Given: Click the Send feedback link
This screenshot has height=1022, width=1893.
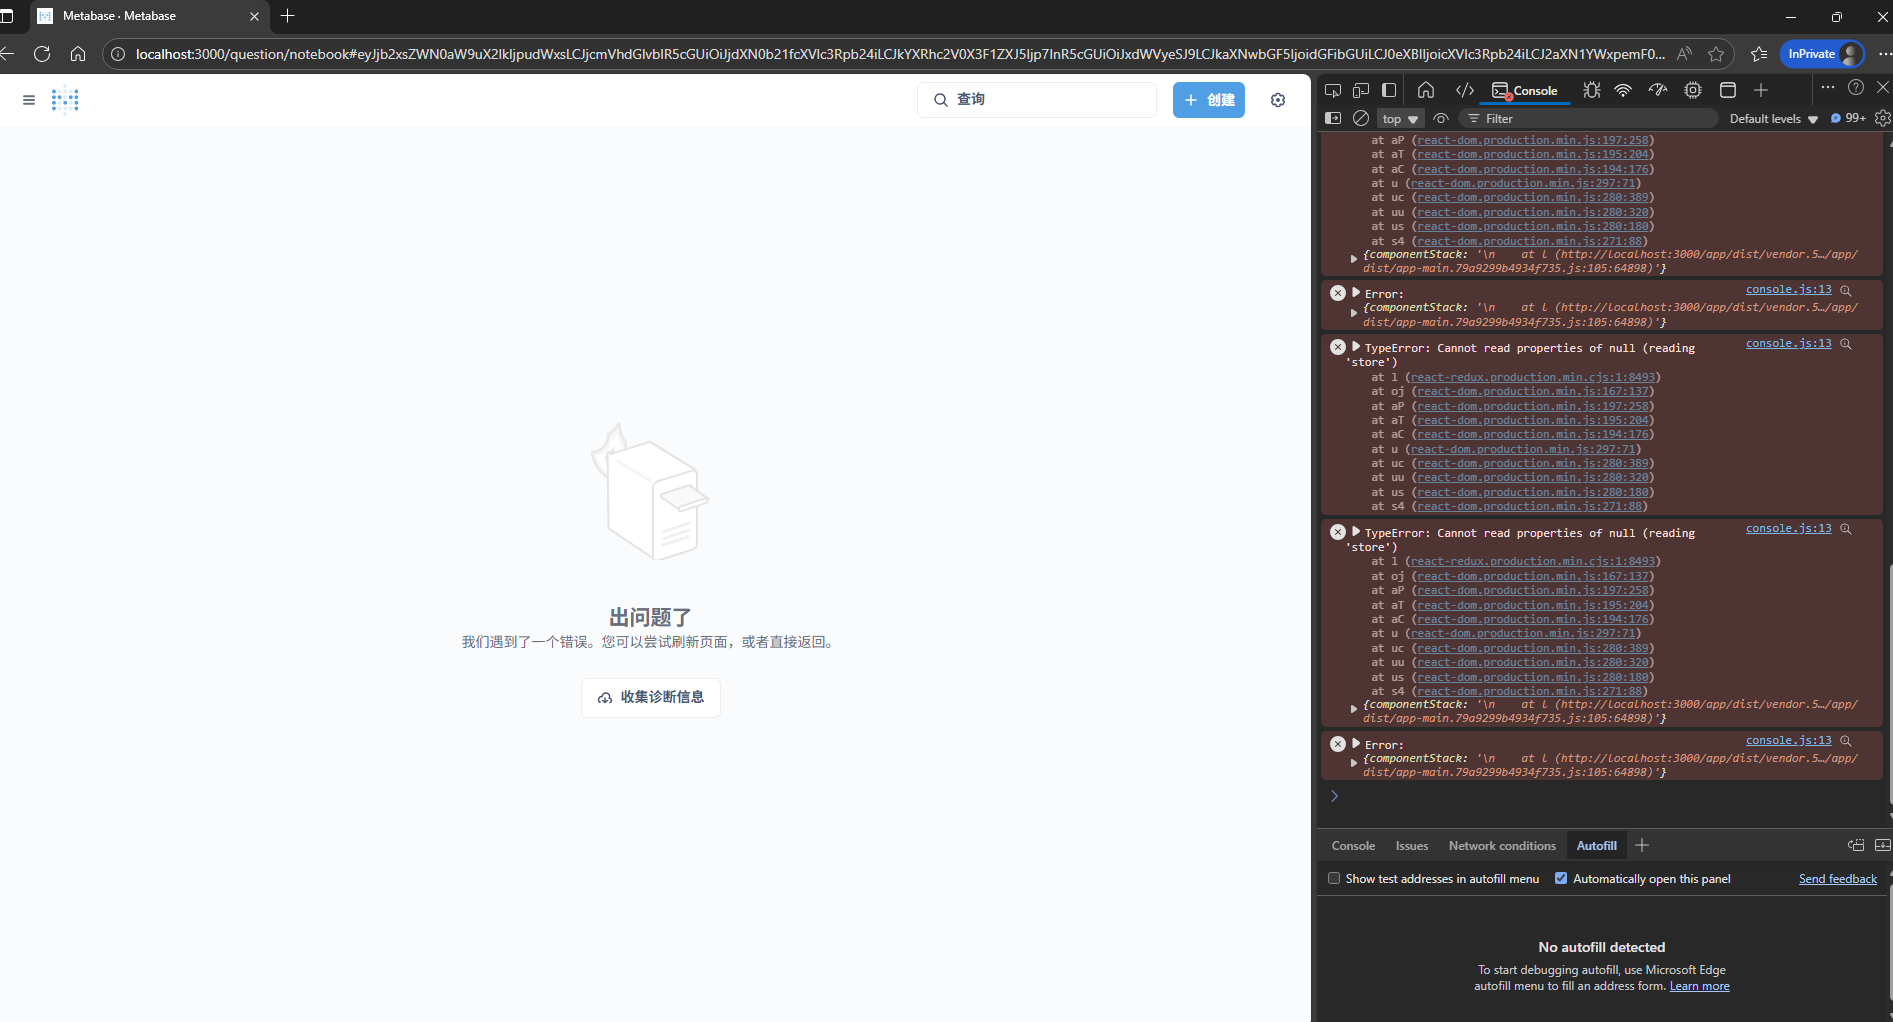Looking at the screenshot, I should click(1837, 879).
